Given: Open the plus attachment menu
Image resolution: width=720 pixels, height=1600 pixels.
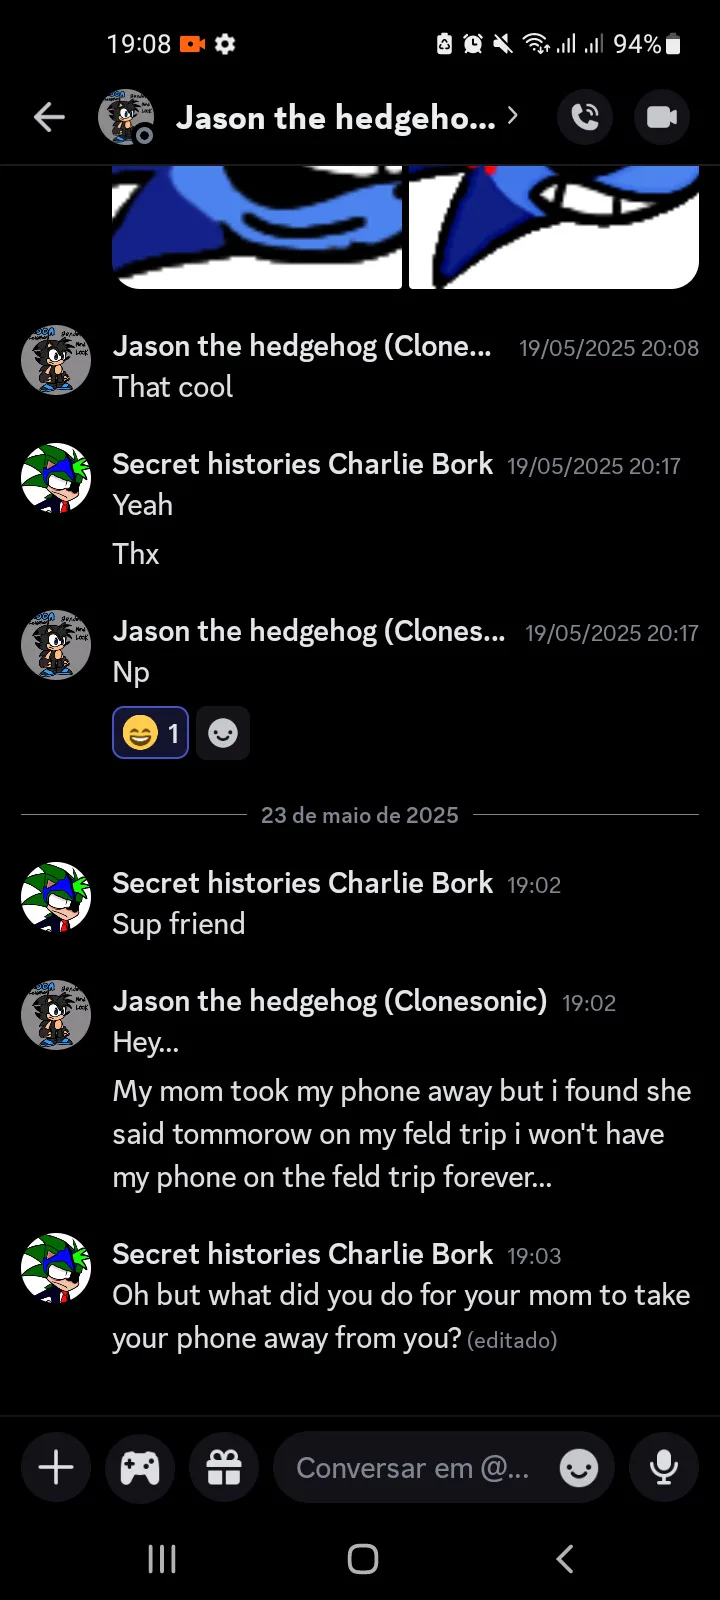Looking at the screenshot, I should pos(56,1467).
